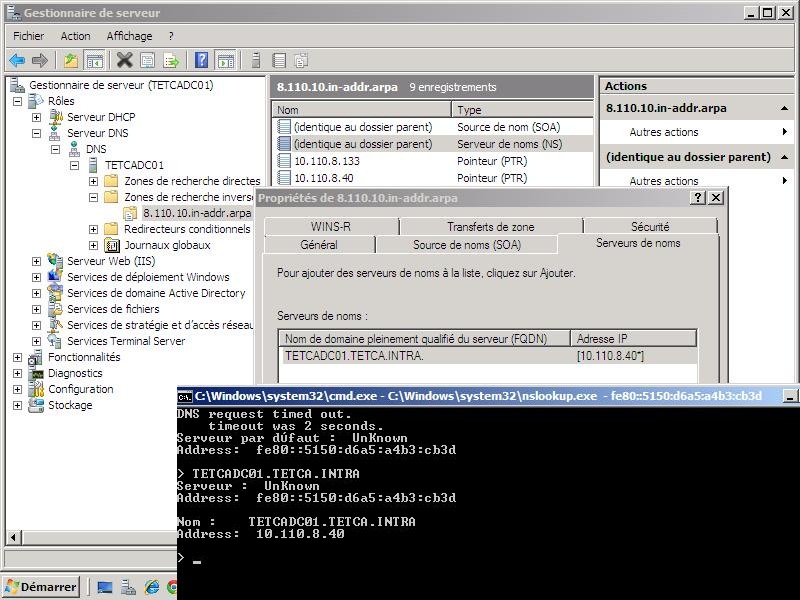800x600 pixels.
Task: Go forward with the grey arrow
Action: point(40,61)
